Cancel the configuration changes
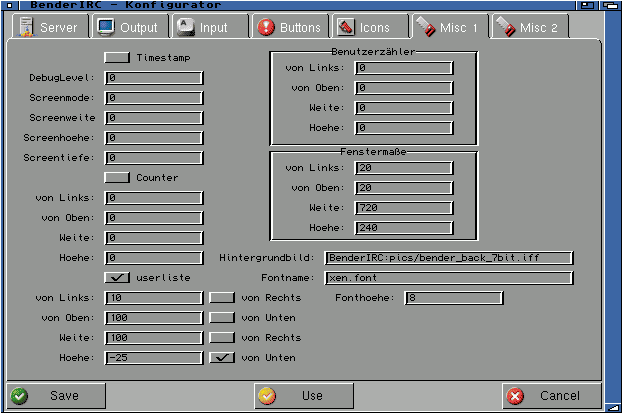 (552, 396)
